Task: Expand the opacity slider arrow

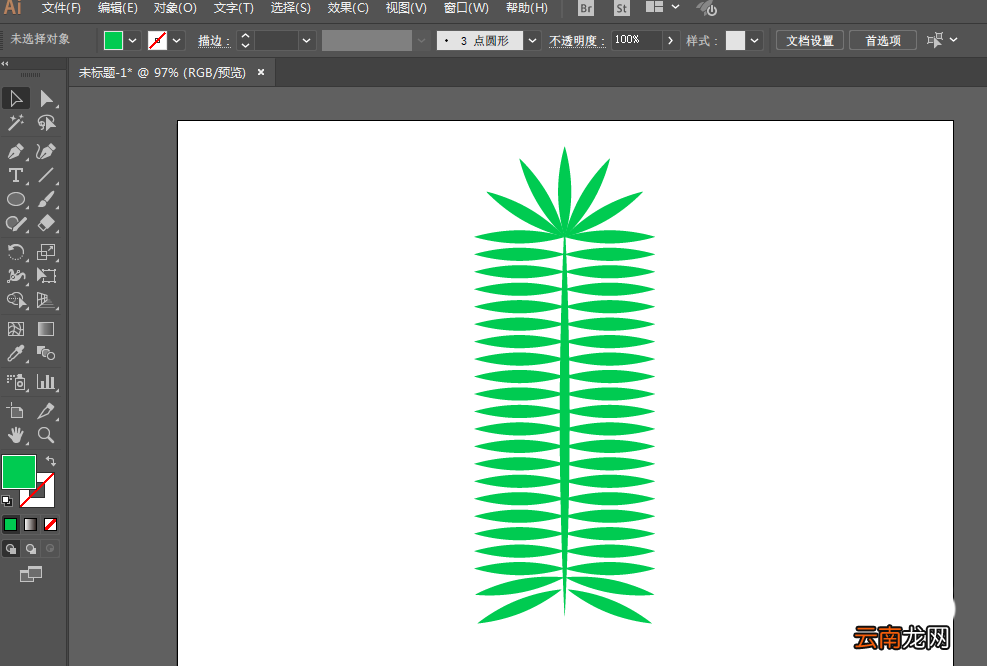Action: point(670,41)
